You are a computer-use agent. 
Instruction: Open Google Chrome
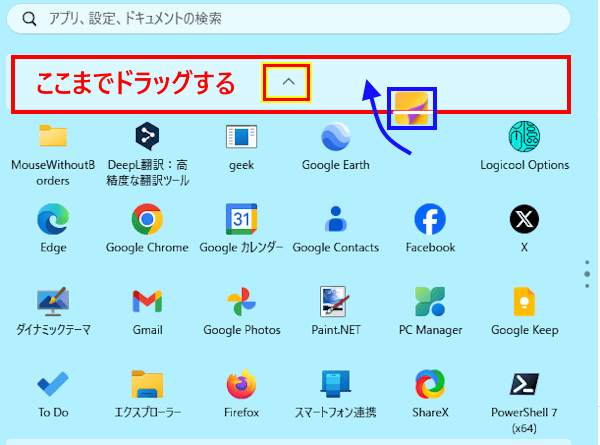tap(147, 219)
